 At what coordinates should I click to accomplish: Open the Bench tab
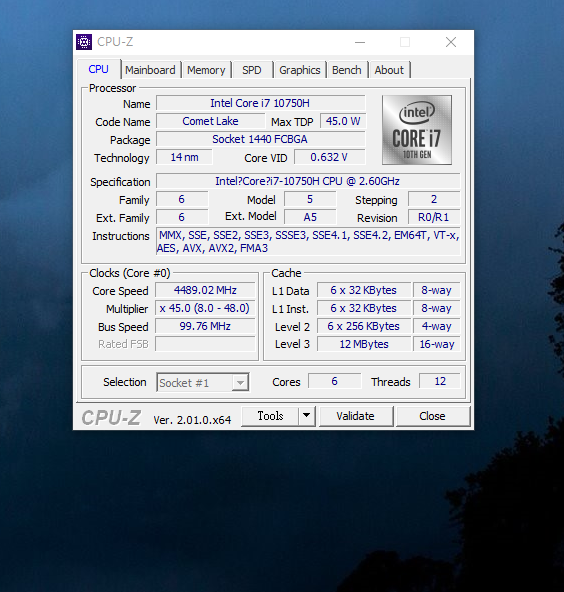(x=347, y=70)
